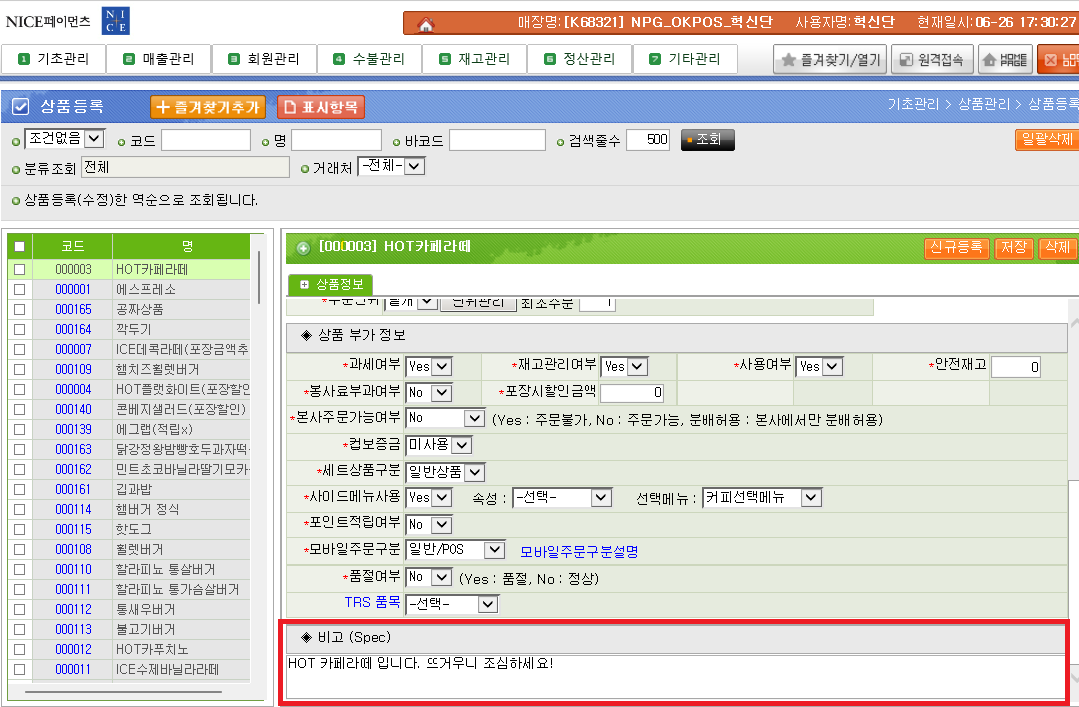
Task: Go to HOME PAGE button
Action: click(x=1005, y=60)
